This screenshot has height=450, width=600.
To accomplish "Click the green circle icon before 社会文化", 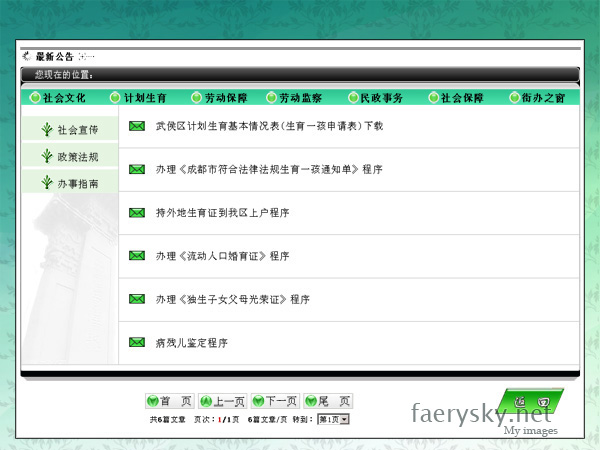I will 35,98.
